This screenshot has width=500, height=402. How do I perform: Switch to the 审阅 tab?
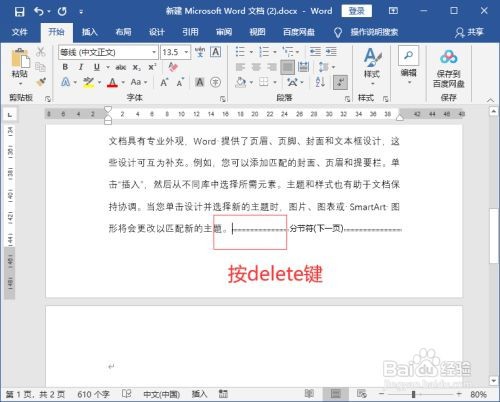tap(224, 32)
